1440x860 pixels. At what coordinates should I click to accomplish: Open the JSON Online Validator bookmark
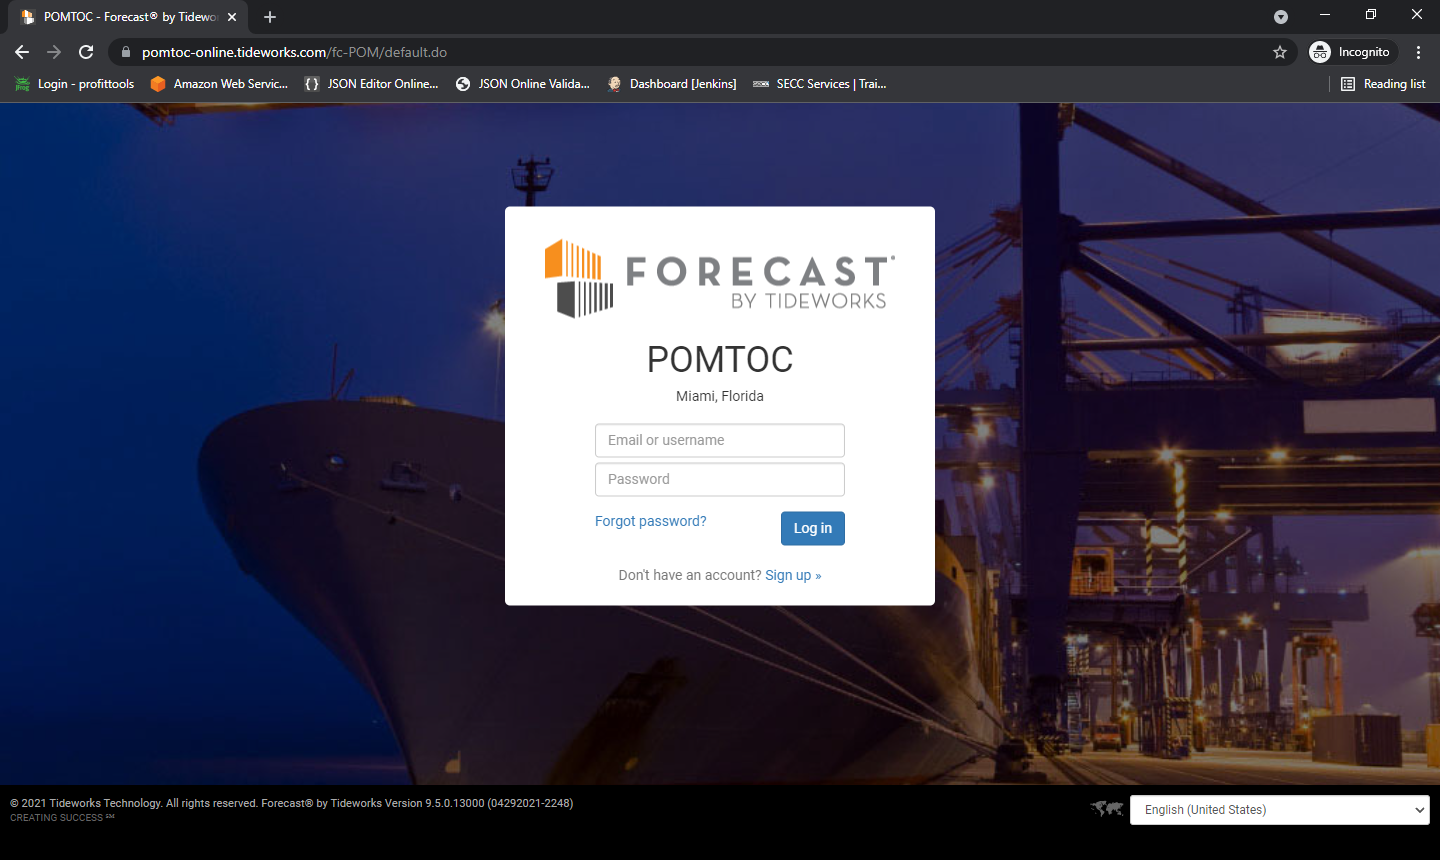[523, 84]
